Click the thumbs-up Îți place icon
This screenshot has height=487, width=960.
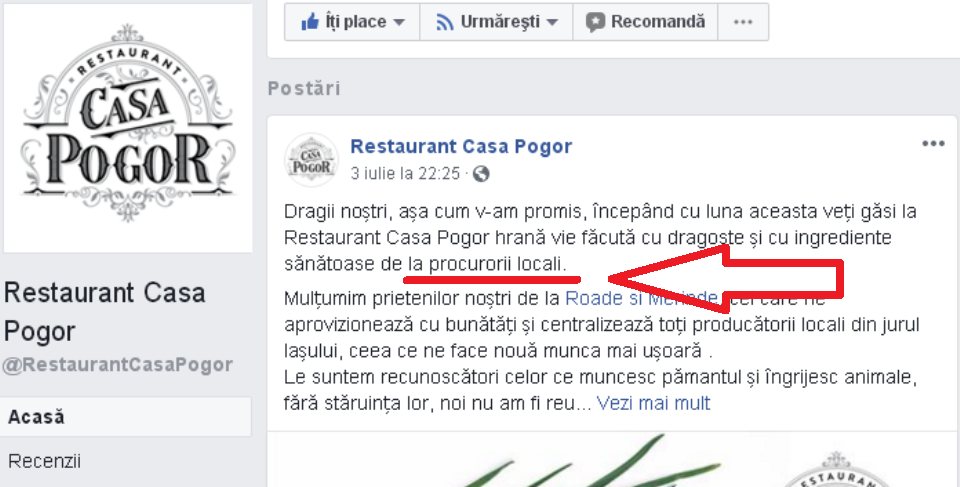(x=310, y=22)
